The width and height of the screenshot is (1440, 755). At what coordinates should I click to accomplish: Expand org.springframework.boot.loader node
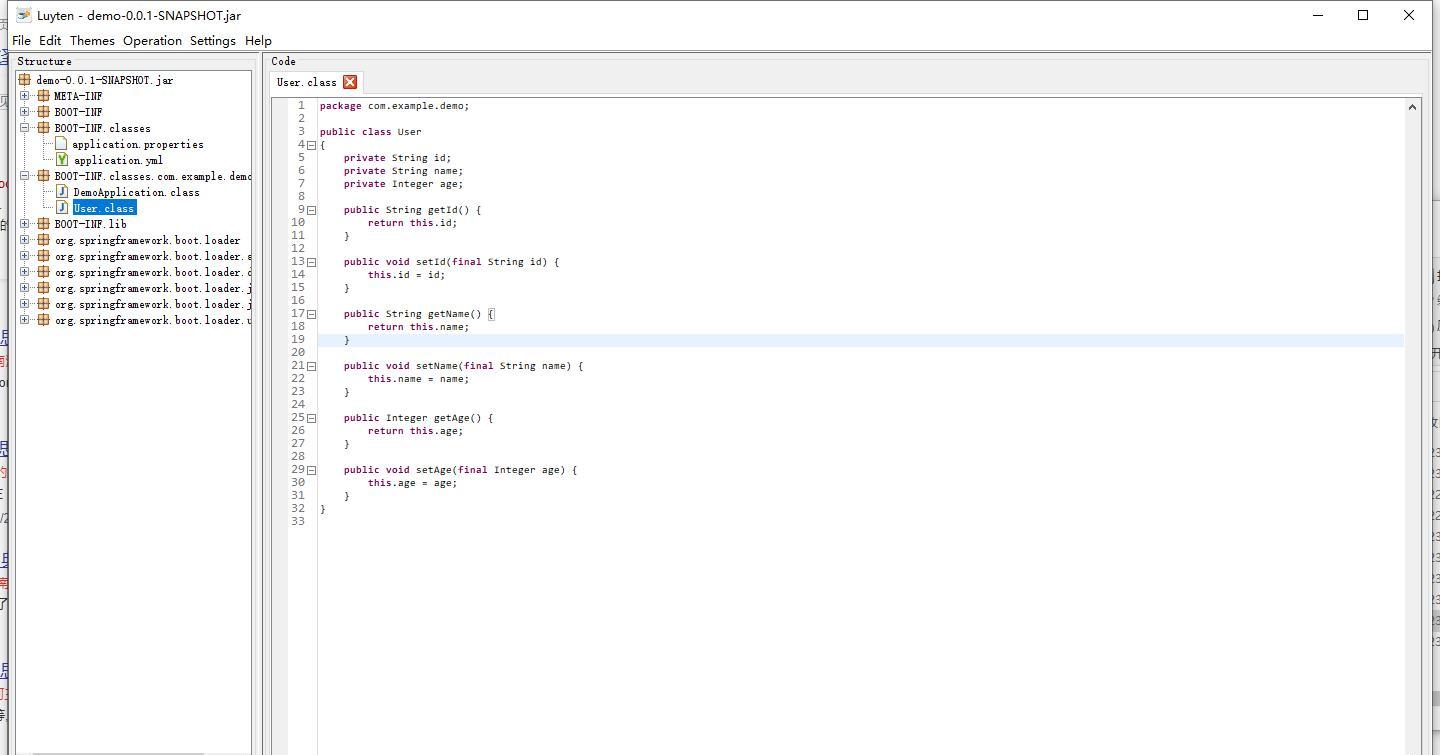[x=25, y=240]
